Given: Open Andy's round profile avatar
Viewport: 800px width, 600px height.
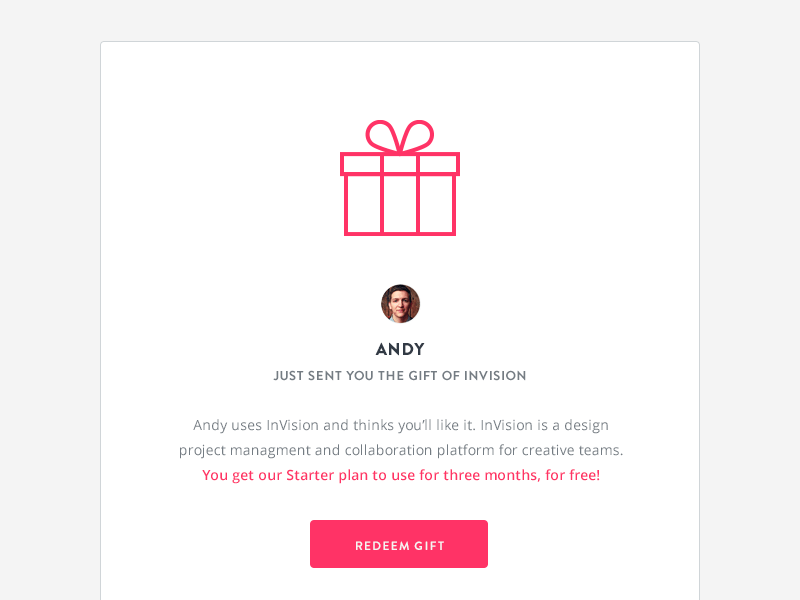Looking at the screenshot, I should [400, 304].
